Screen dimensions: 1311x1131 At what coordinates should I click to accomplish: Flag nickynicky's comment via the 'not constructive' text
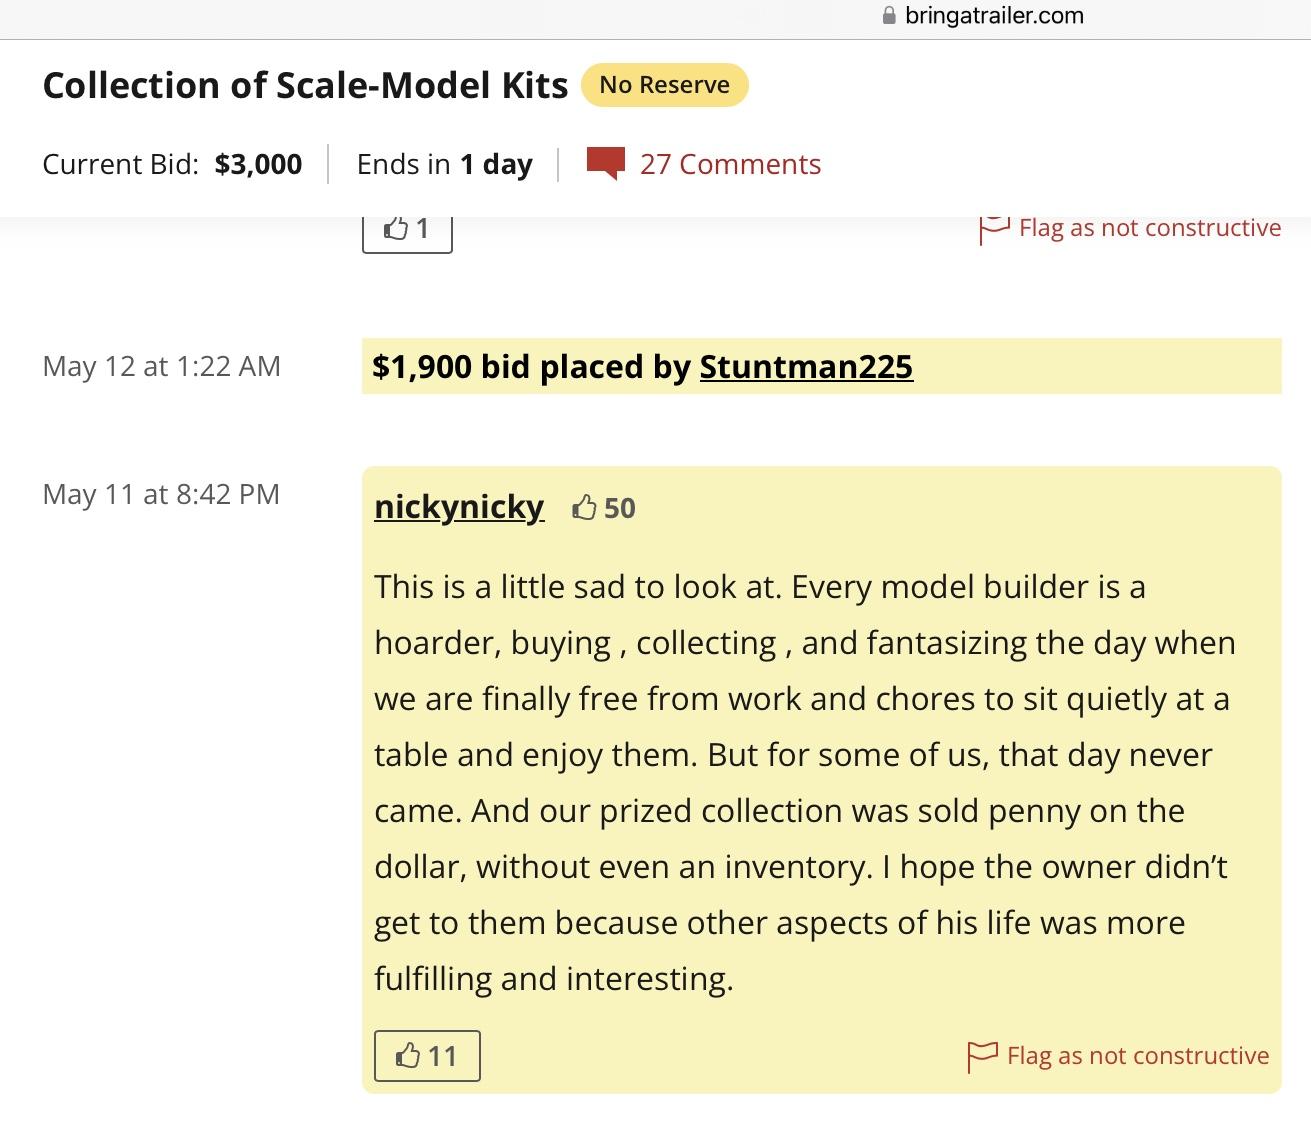(1138, 1056)
